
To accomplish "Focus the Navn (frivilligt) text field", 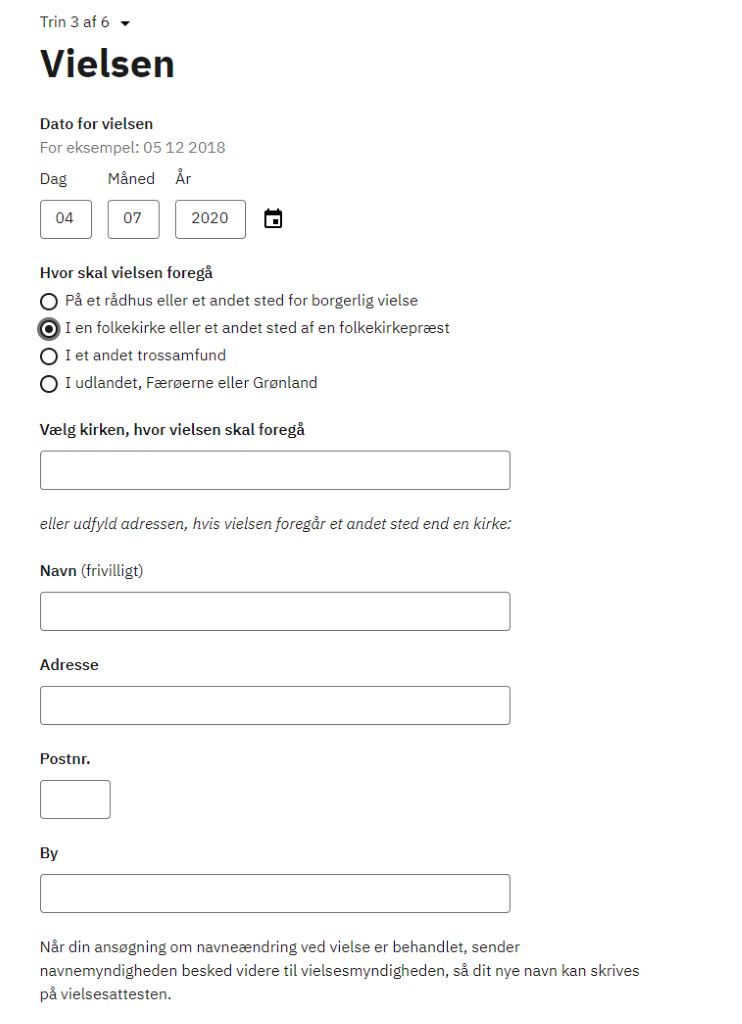I will pyautogui.click(x=275, y=611).
